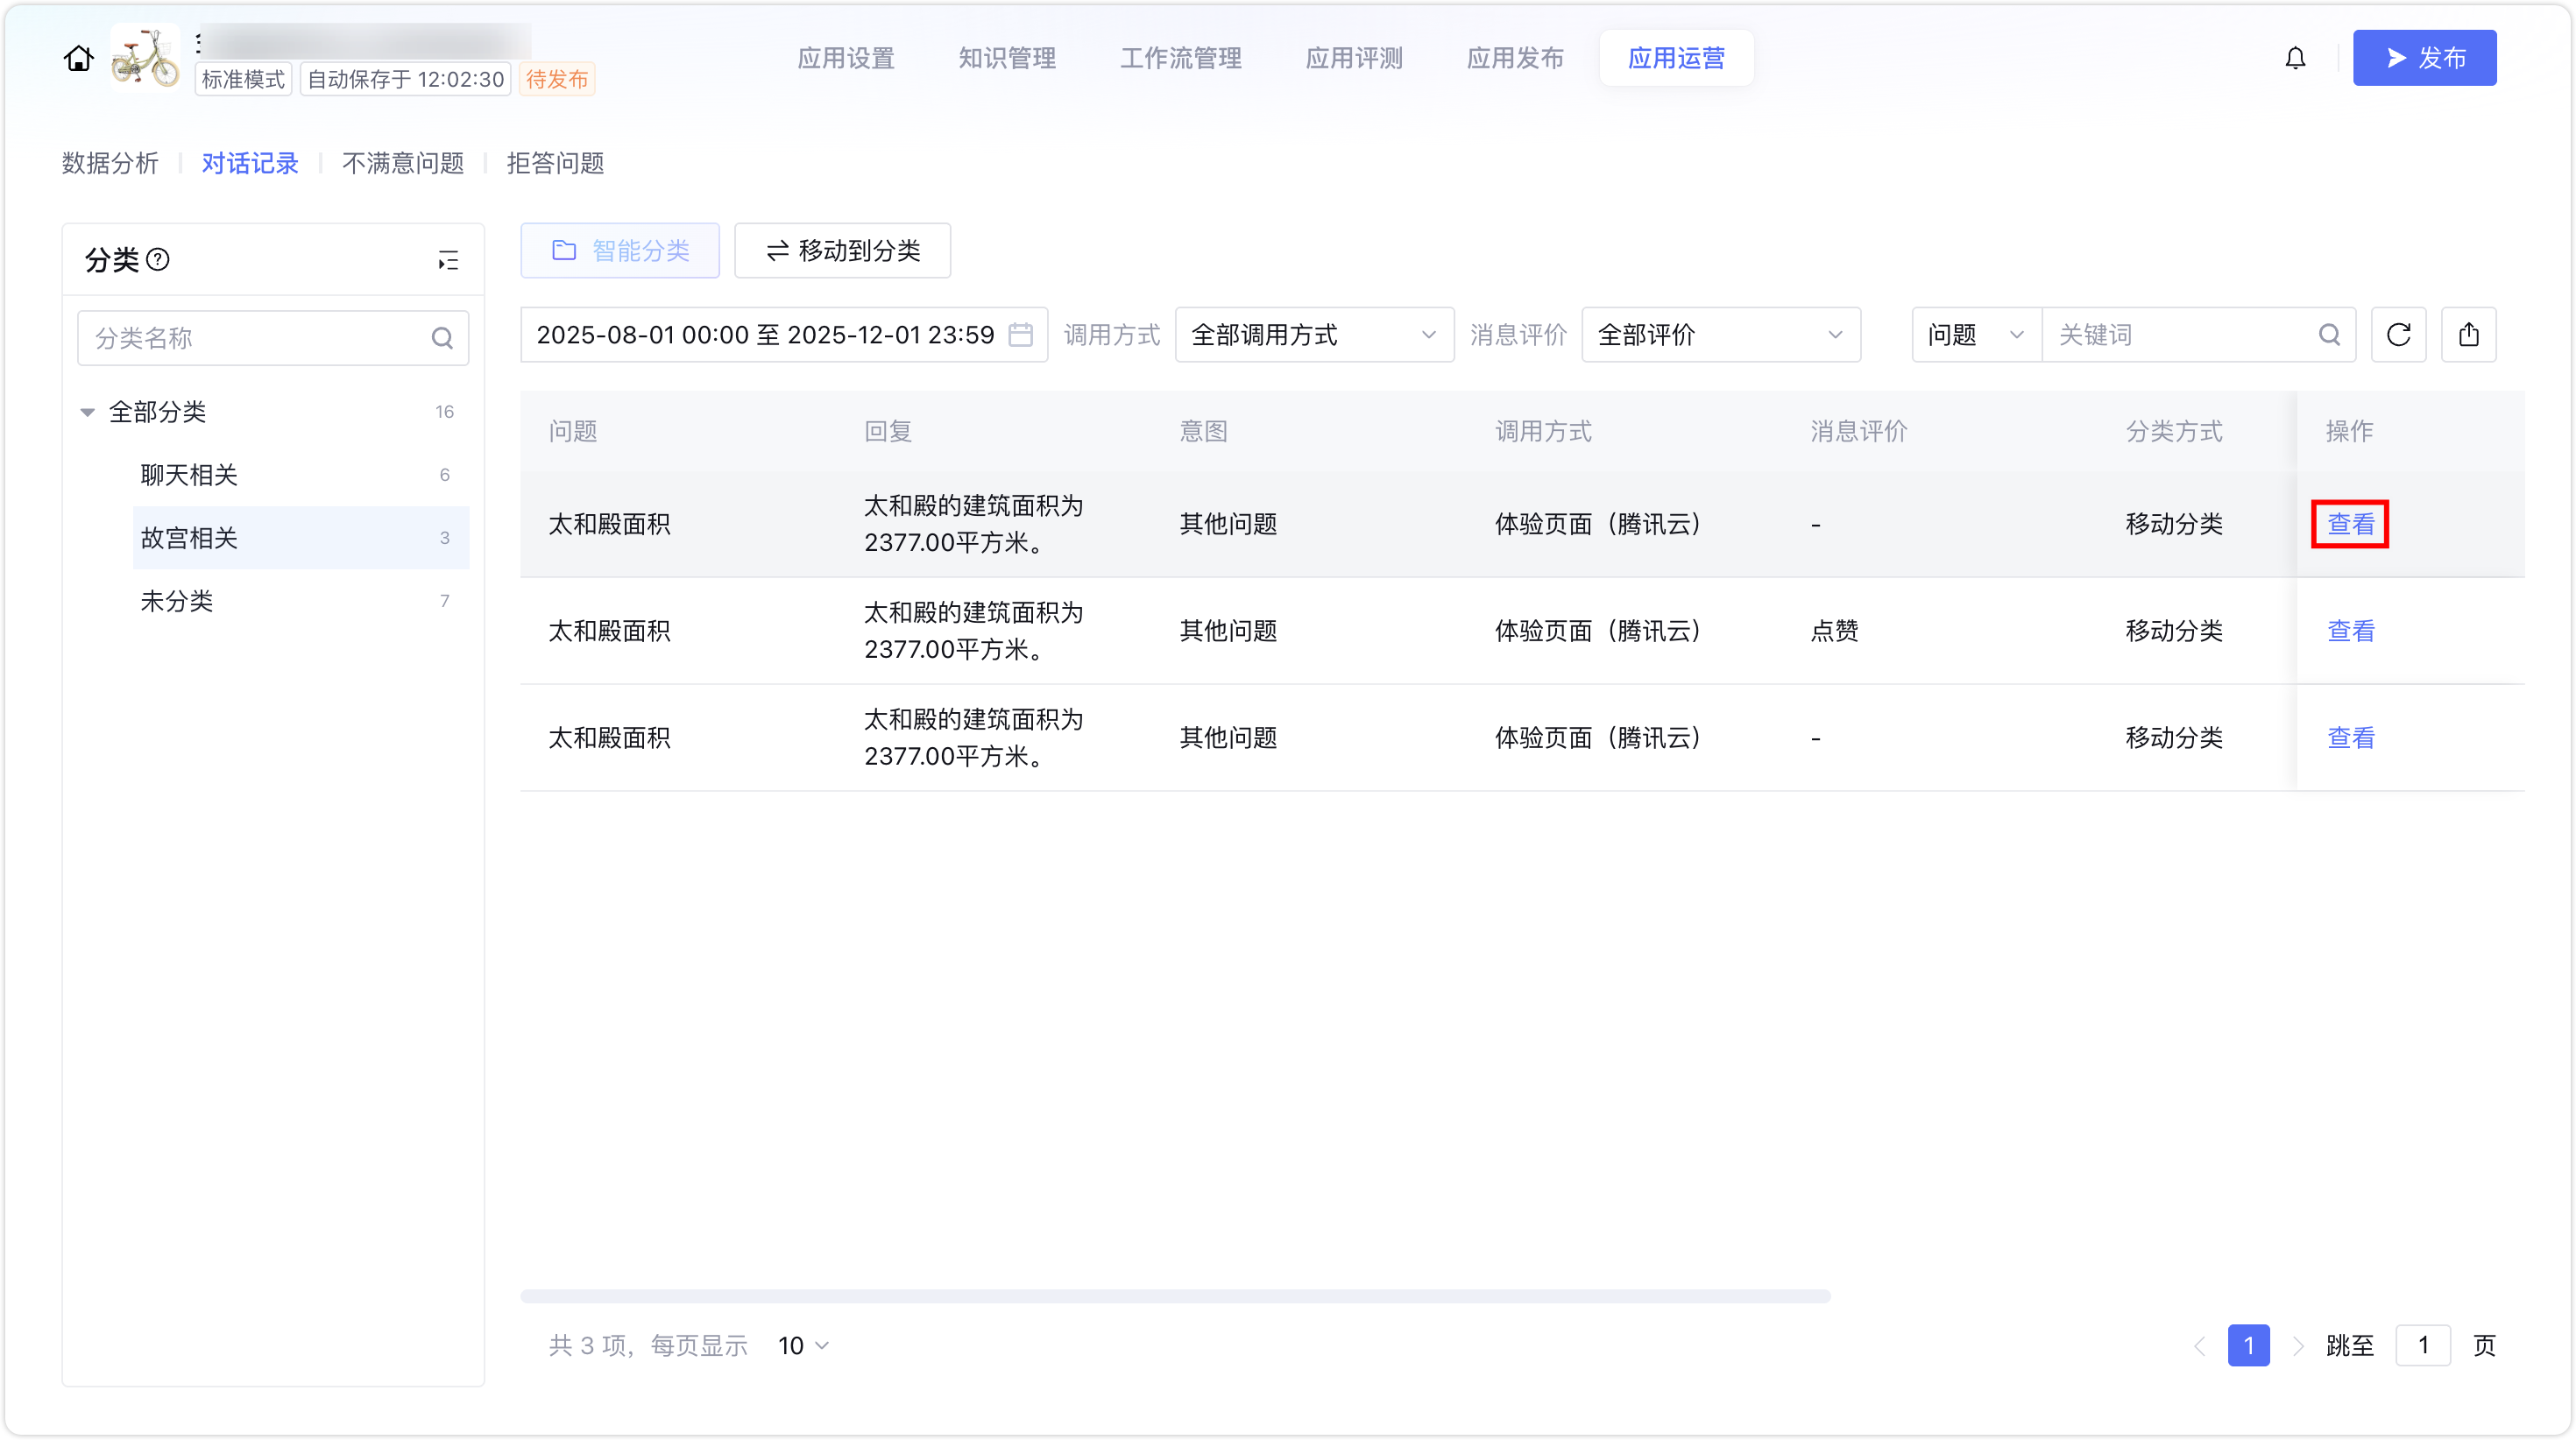Open the 全部调用方式 dropdown
Screen dimensions: 2576x1440
[1313, 335]
